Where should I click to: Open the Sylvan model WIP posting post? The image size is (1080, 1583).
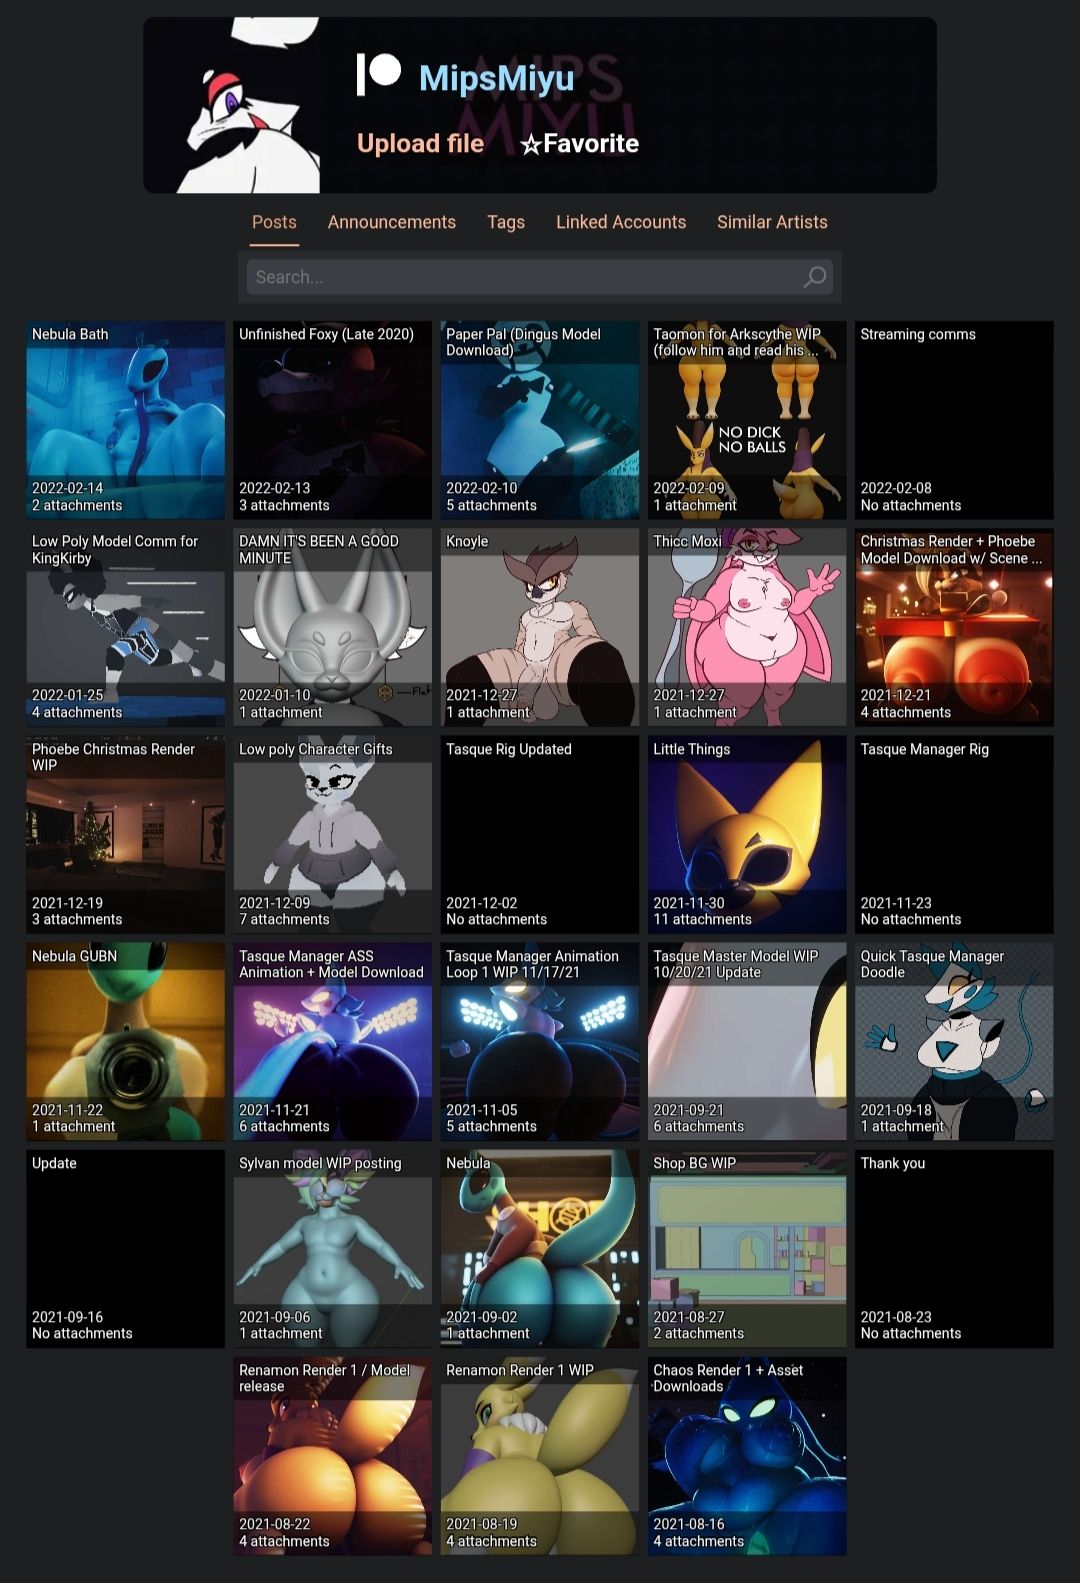[x=332, y=1248]
